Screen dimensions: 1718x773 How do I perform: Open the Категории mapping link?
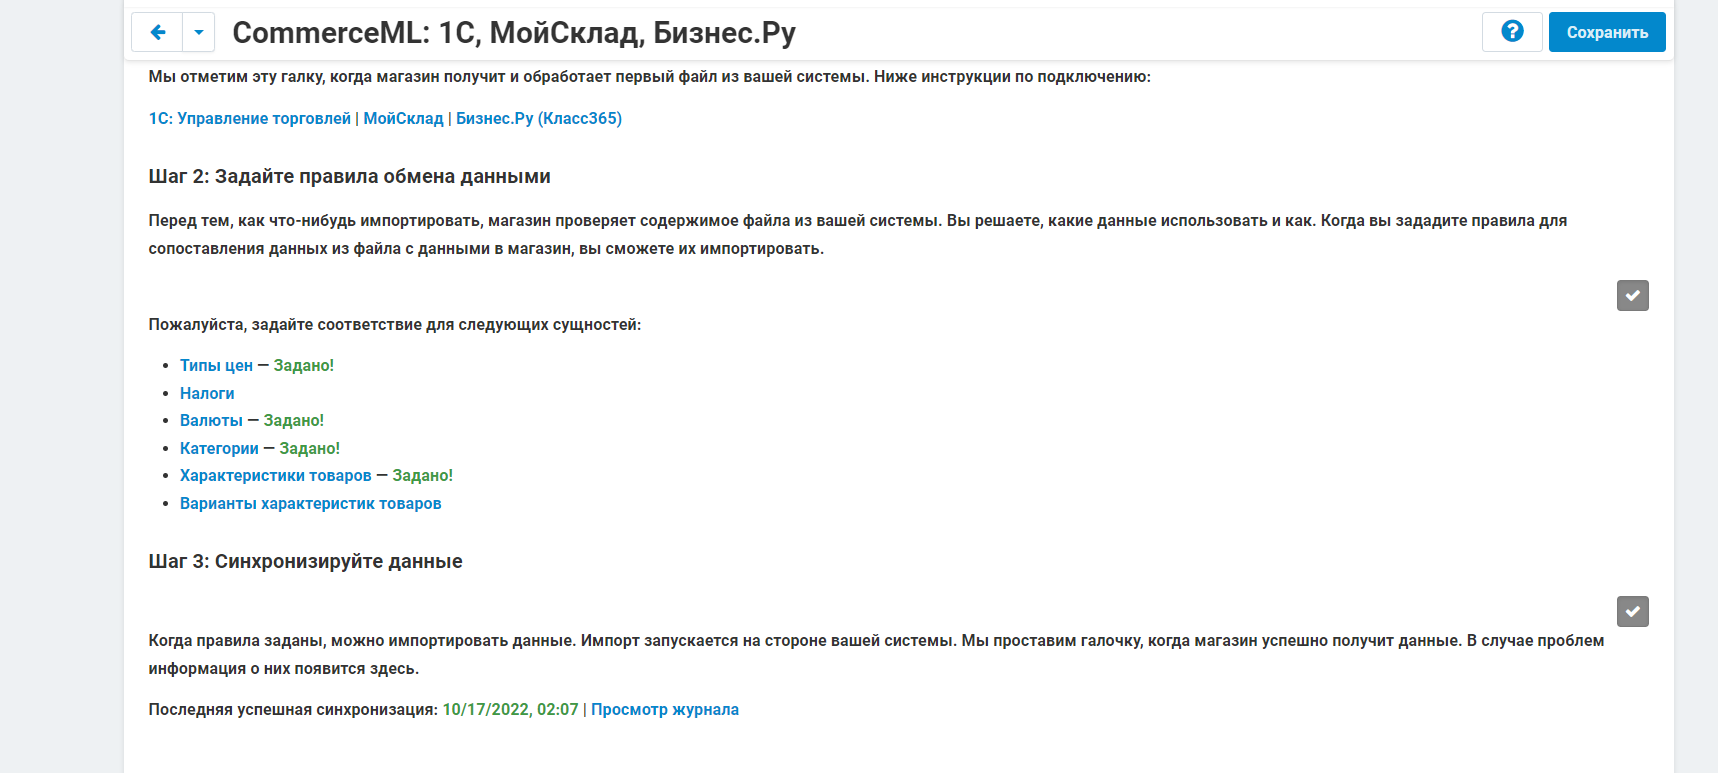219,448
